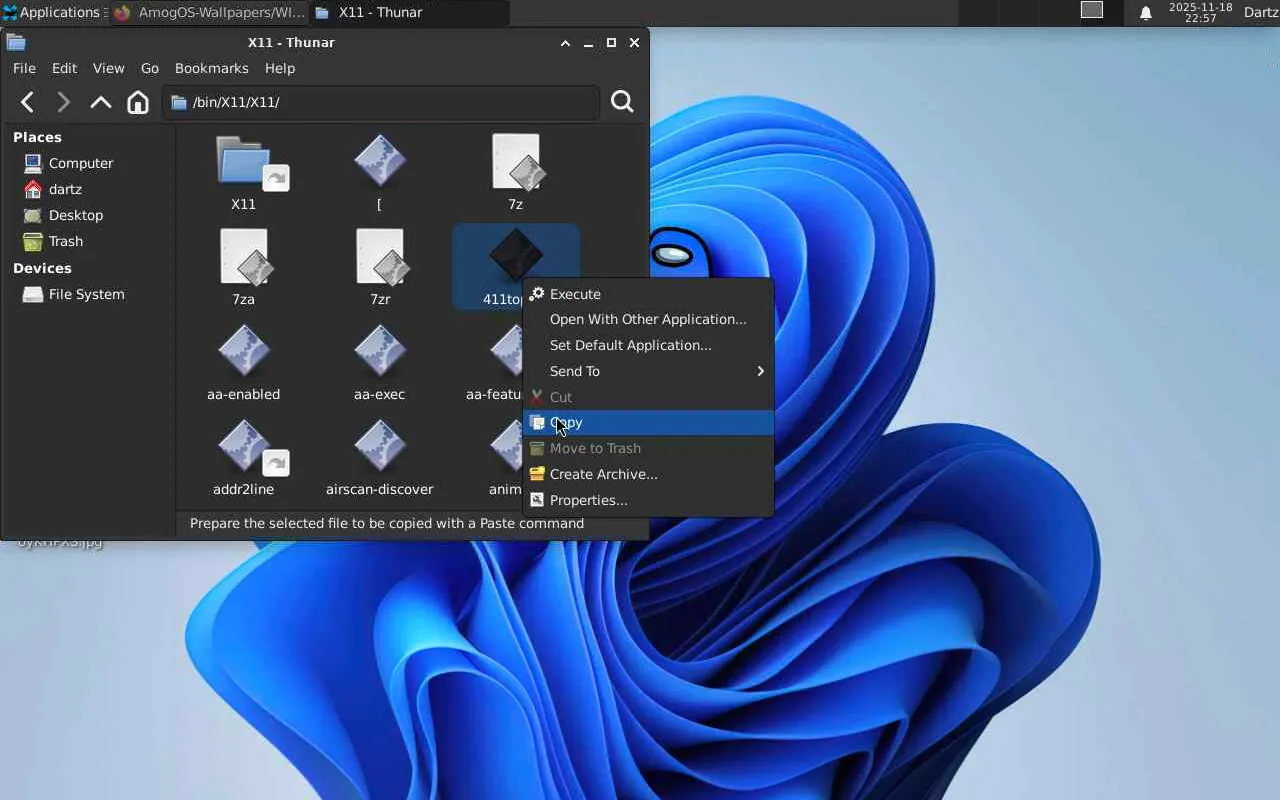Open Properties... from the context menu
The height and width of the screenshot is (800, 1280).
[648, 500]
